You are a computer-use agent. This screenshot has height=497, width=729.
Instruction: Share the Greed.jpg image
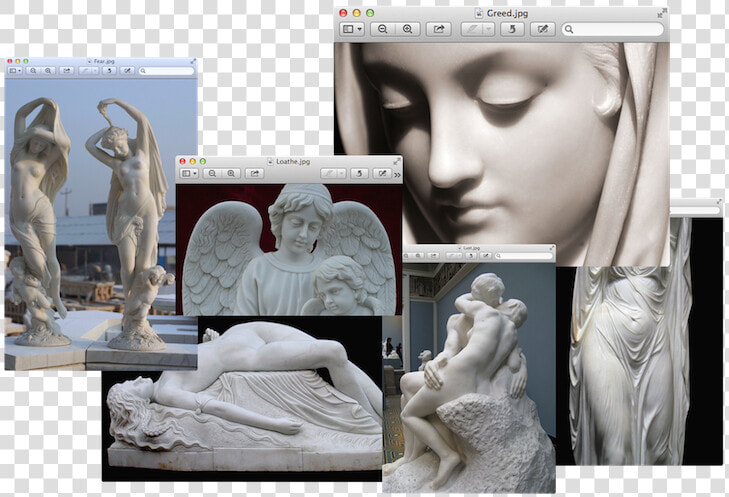[x=438, y=29]
